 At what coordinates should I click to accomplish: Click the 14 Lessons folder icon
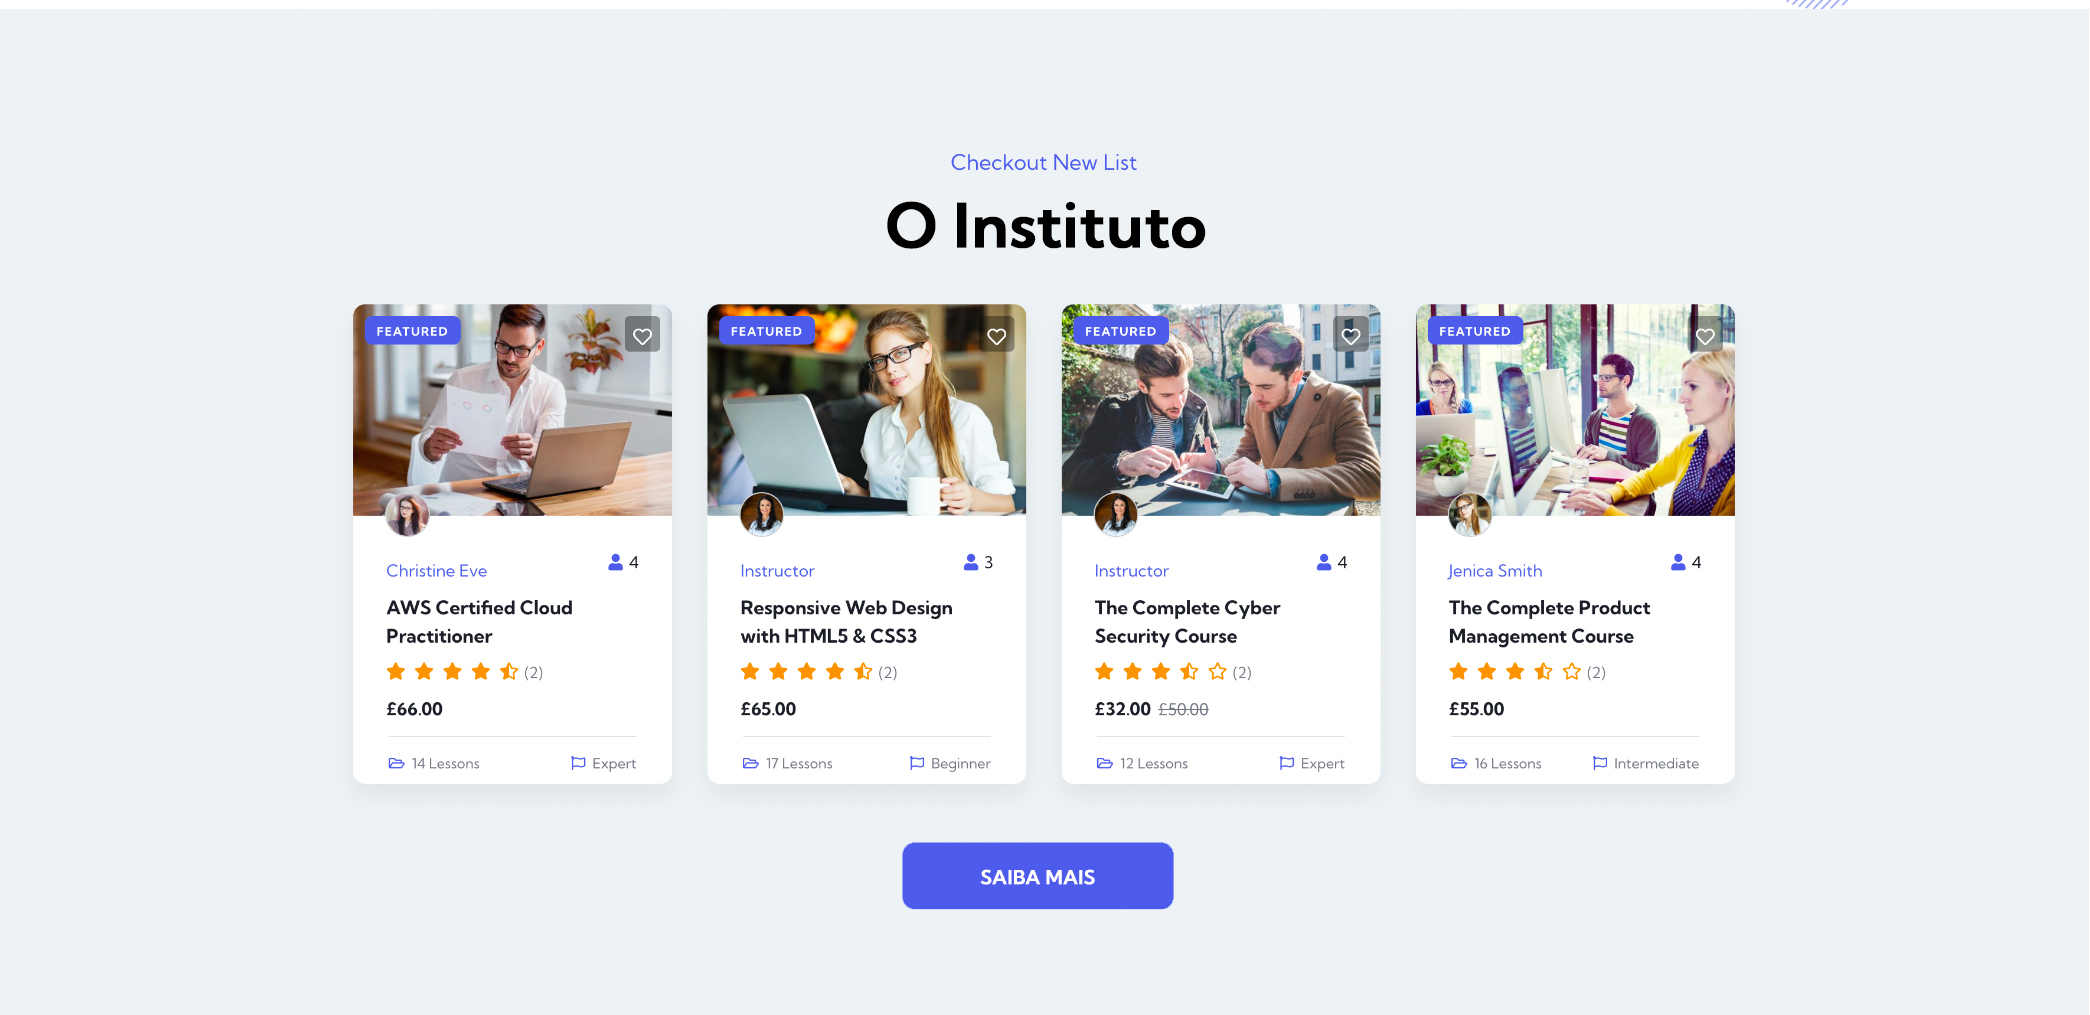(396, 763)
